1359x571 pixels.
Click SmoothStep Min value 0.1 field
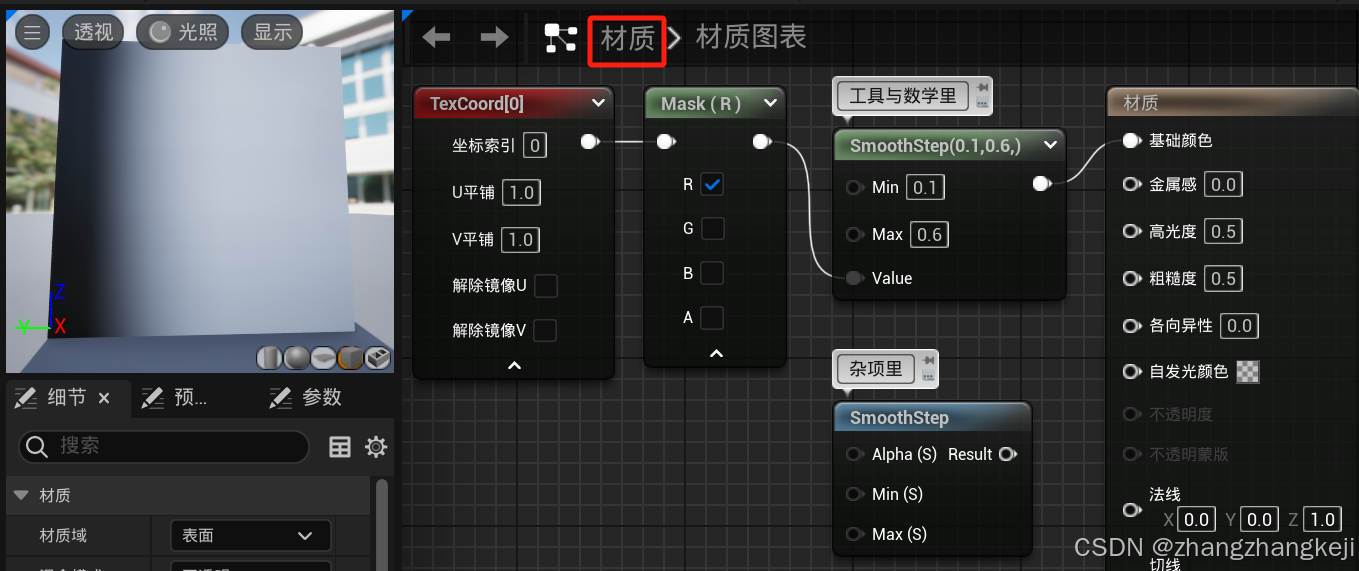[926, 187]
